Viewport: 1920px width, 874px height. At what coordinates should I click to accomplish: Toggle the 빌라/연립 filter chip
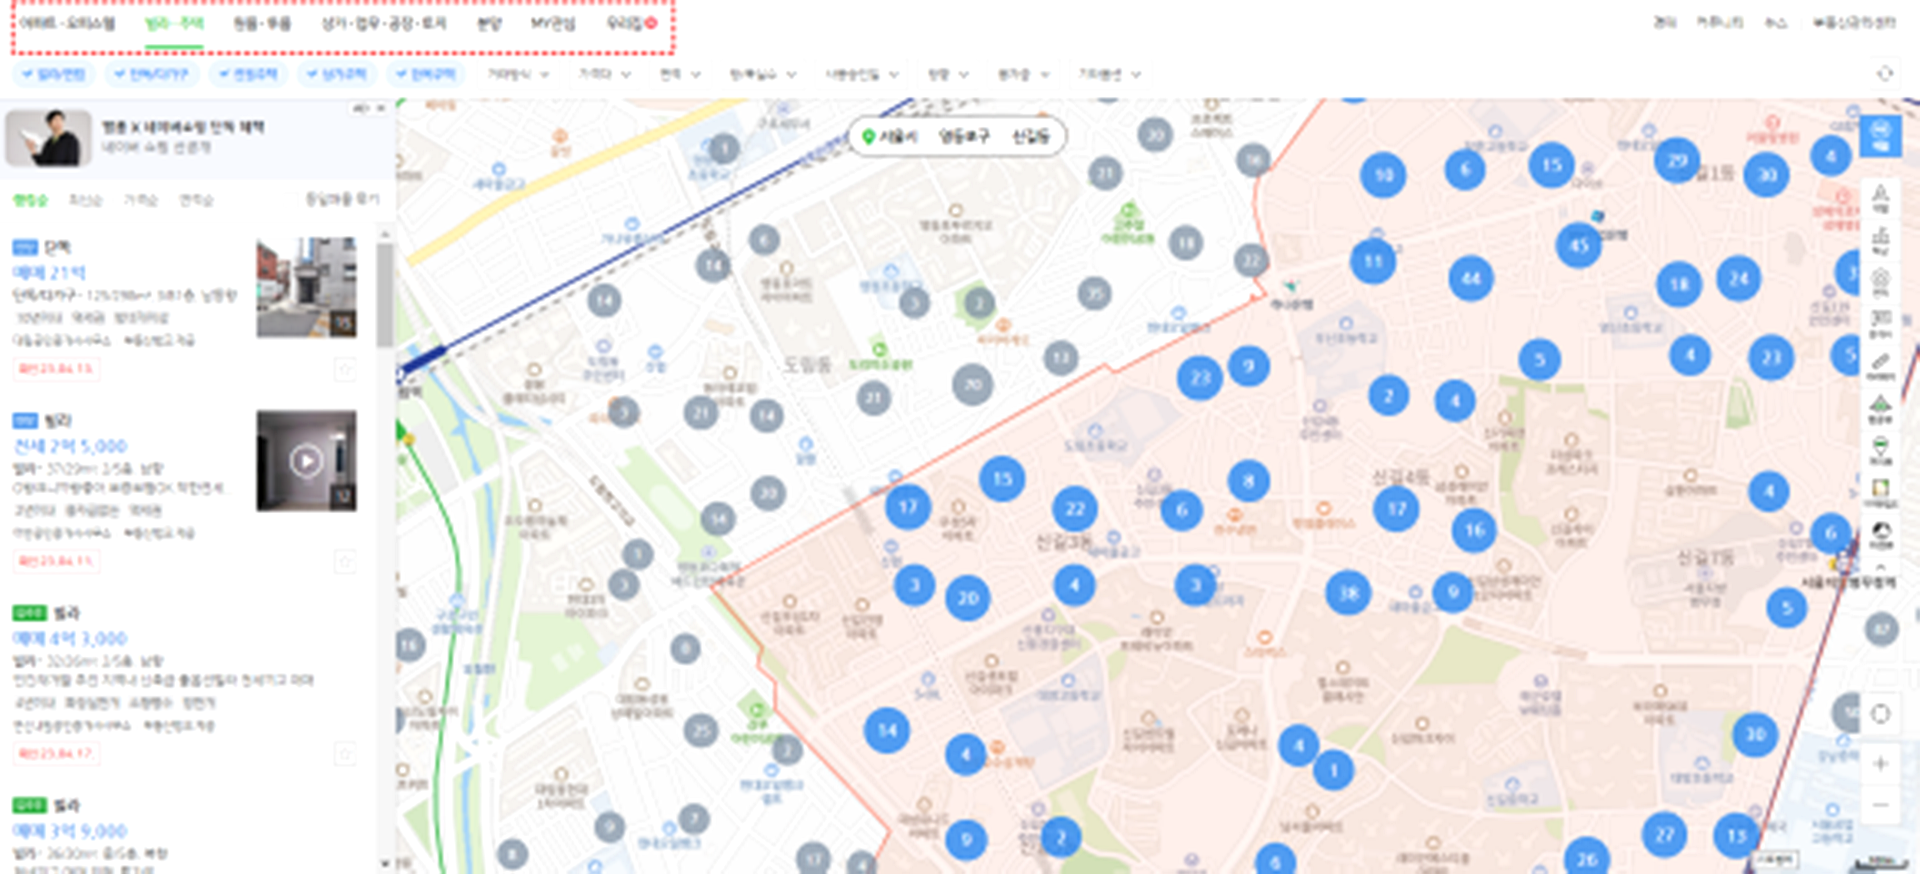pos(54,74)
